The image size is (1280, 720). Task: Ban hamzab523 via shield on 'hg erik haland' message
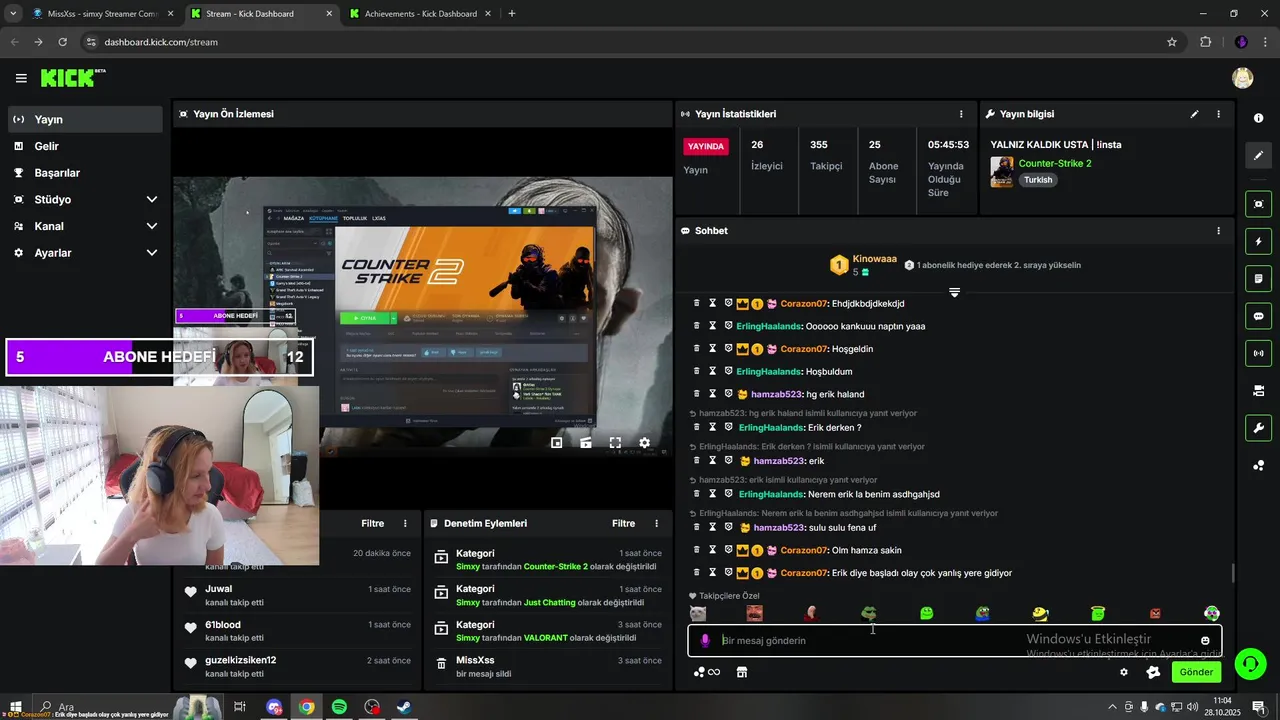[x=729, y=394]
